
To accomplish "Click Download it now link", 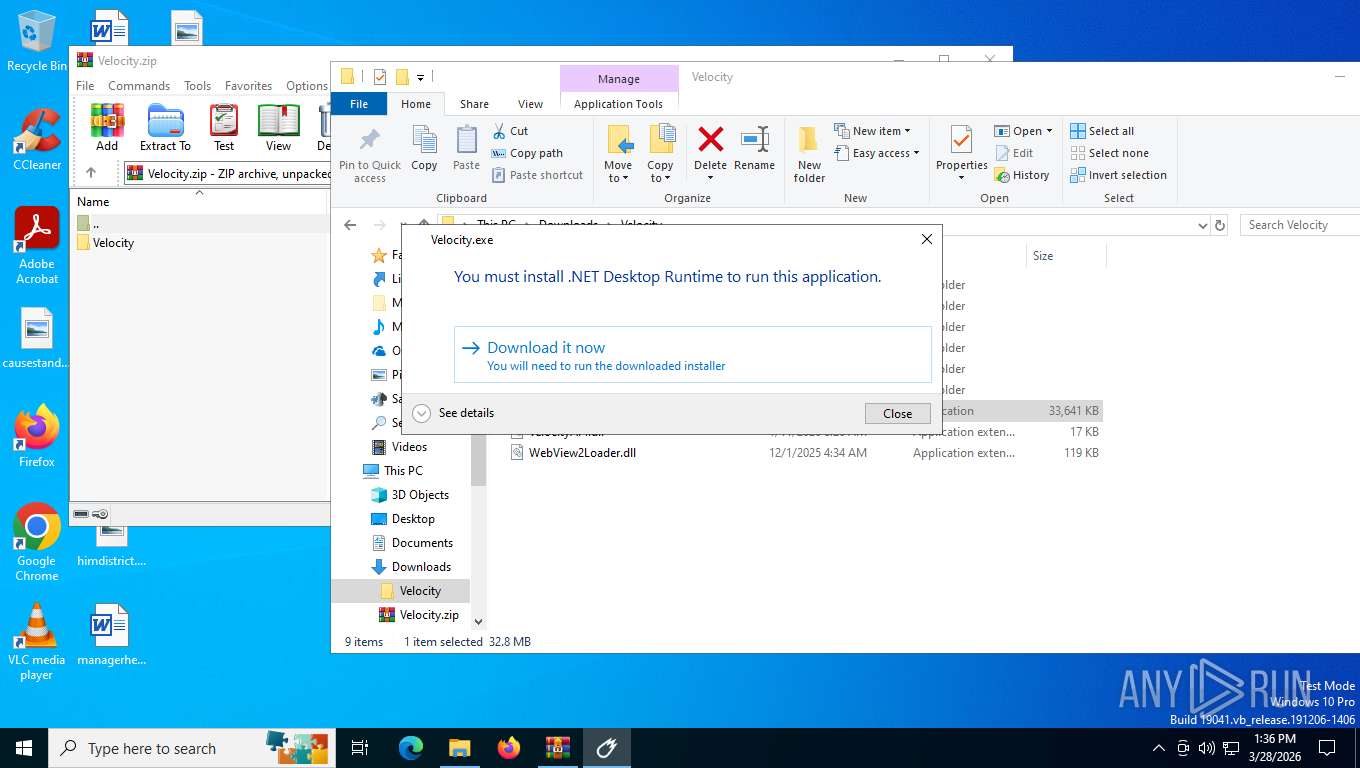I will 692,354.
